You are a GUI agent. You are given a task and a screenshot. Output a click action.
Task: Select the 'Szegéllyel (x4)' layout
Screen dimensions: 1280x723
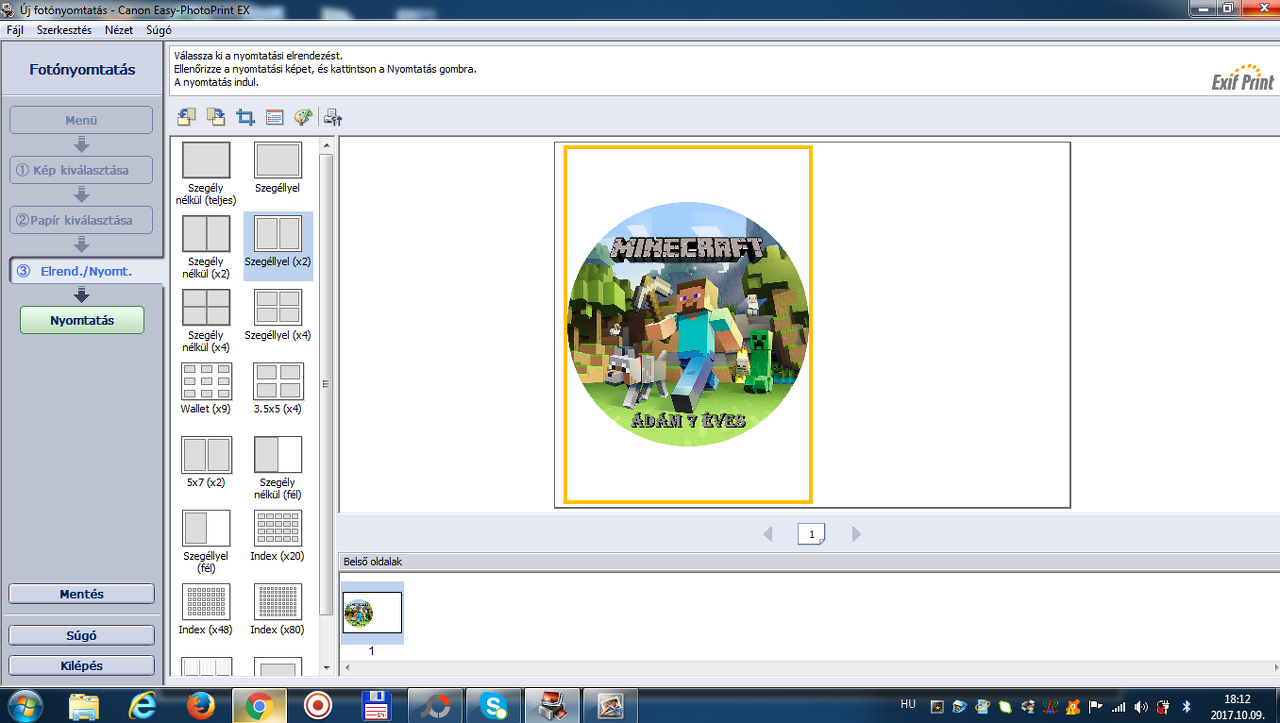pyautogui.click(x=278, y=314)
